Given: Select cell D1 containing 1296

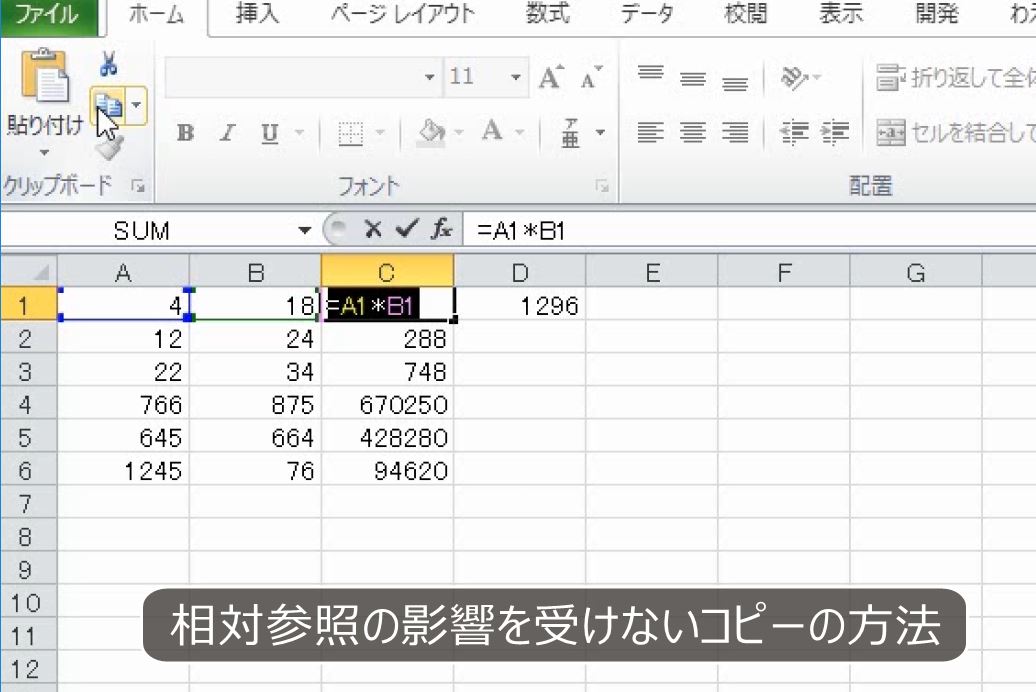Looking at the screenshot, I should (x=520, y=306).
